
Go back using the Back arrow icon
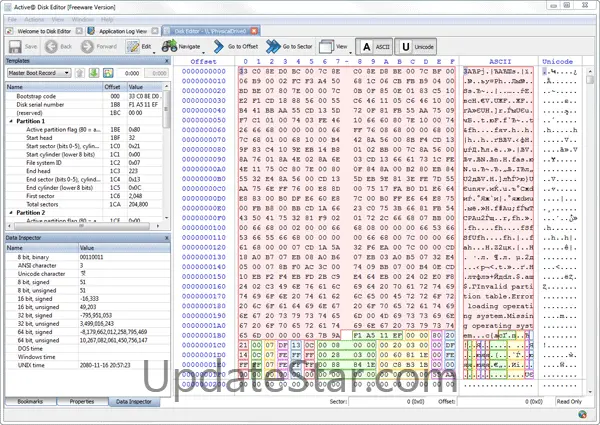(x=51, y=47)
